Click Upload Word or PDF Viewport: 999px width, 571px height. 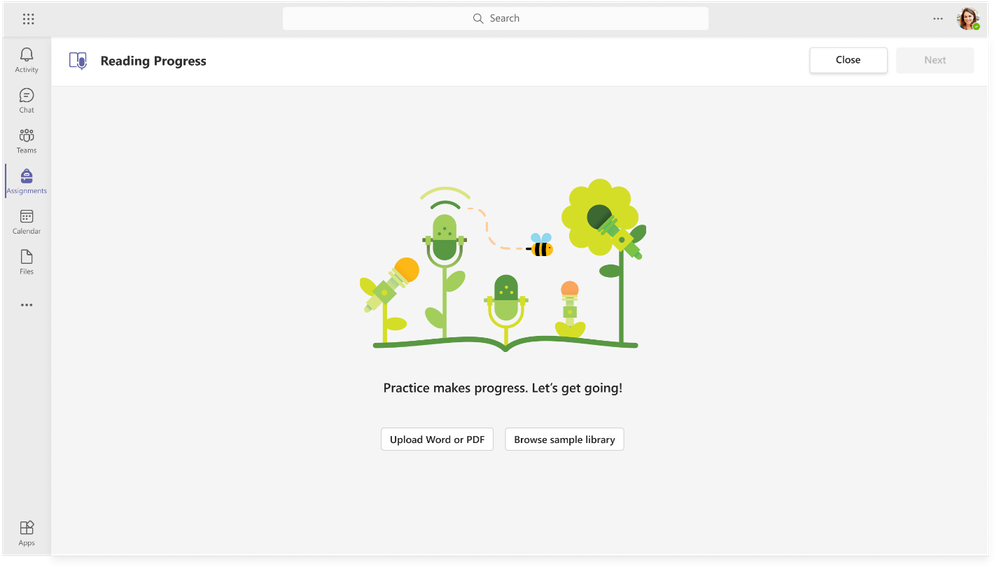coord(437,439)
